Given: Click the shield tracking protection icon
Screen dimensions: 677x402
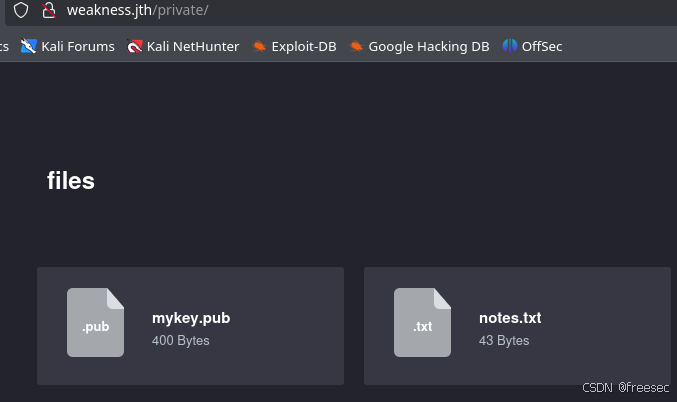Looking at the screenshot, I should tap(21, 10).
